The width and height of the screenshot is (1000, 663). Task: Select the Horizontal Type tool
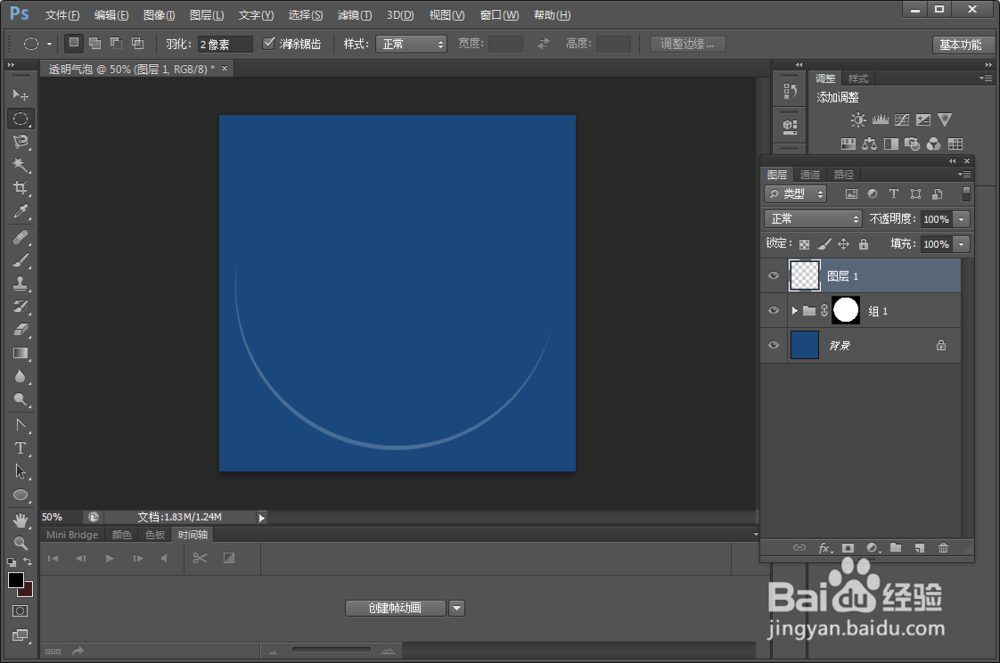click(x=20, y=448)
